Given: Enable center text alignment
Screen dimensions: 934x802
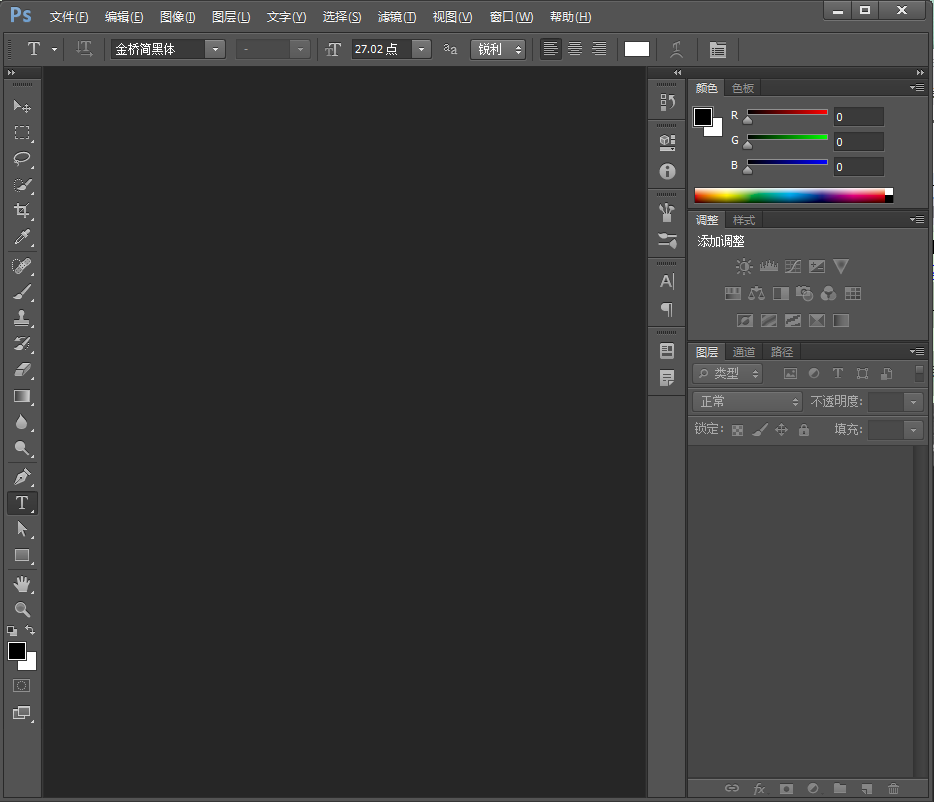Looking at the screenshot, I should point(575,49).
